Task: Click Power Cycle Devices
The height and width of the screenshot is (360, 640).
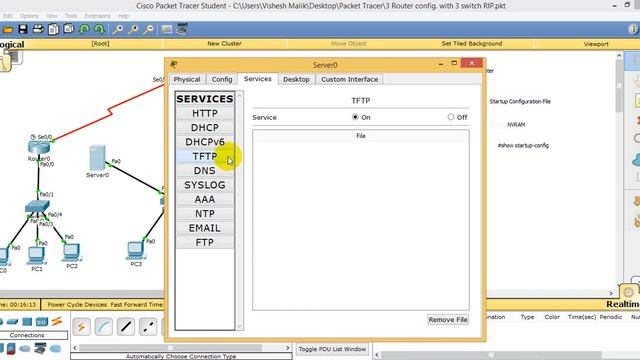Action: (77, 304)
